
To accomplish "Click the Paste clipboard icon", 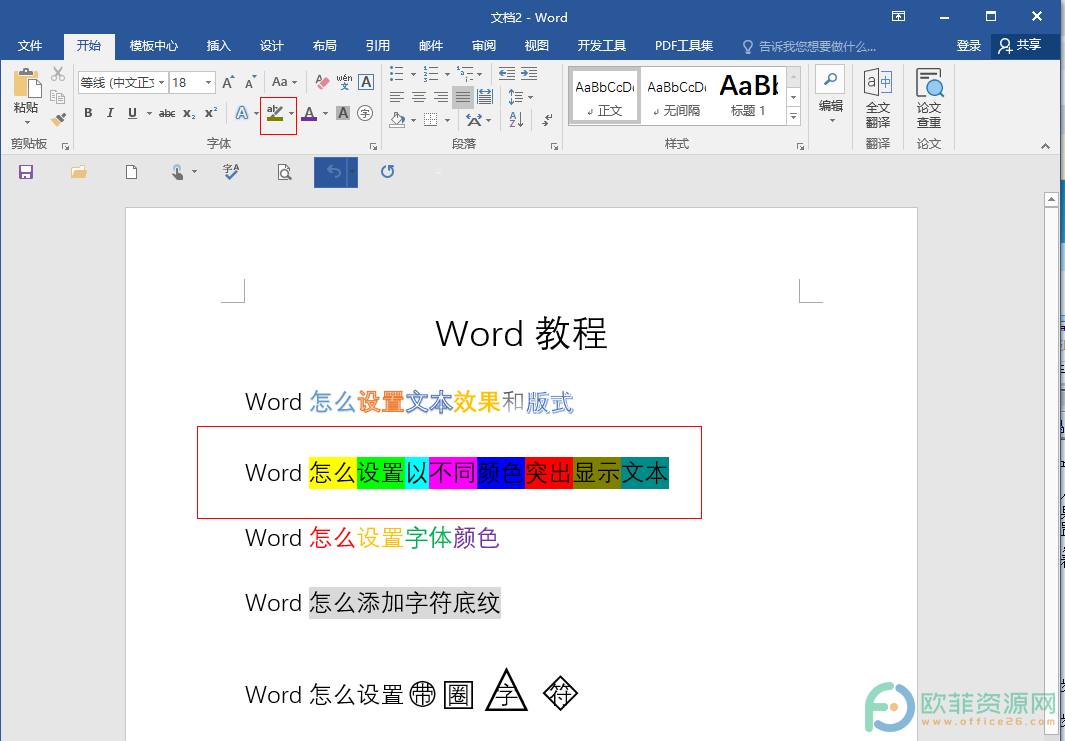I will (26, 82).
